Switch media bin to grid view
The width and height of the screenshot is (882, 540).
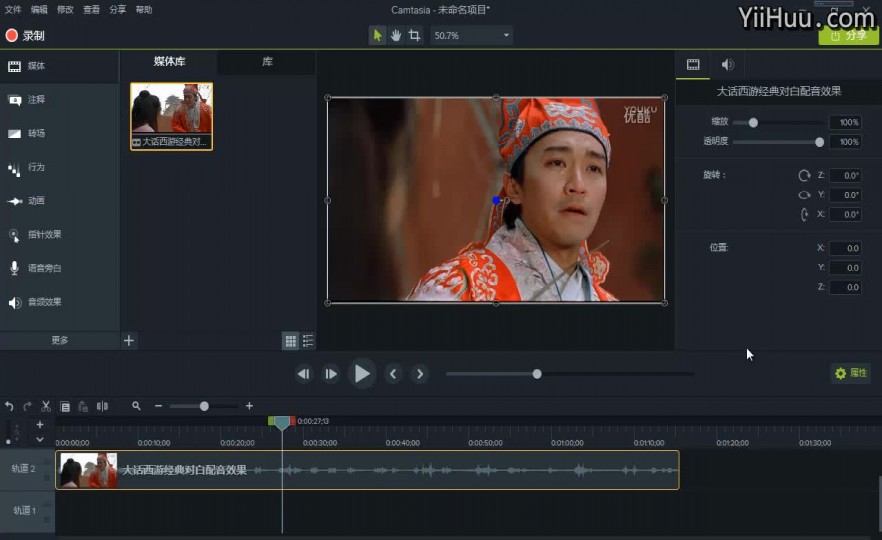coord(290,340)
